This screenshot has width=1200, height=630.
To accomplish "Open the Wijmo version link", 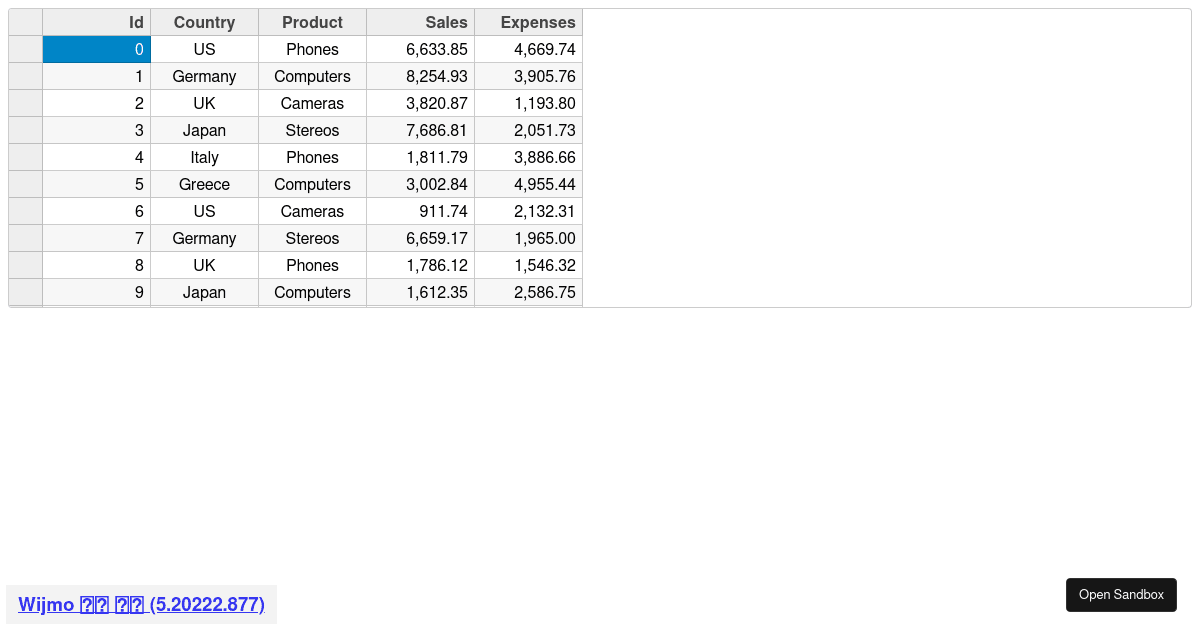I will point(141,604).
